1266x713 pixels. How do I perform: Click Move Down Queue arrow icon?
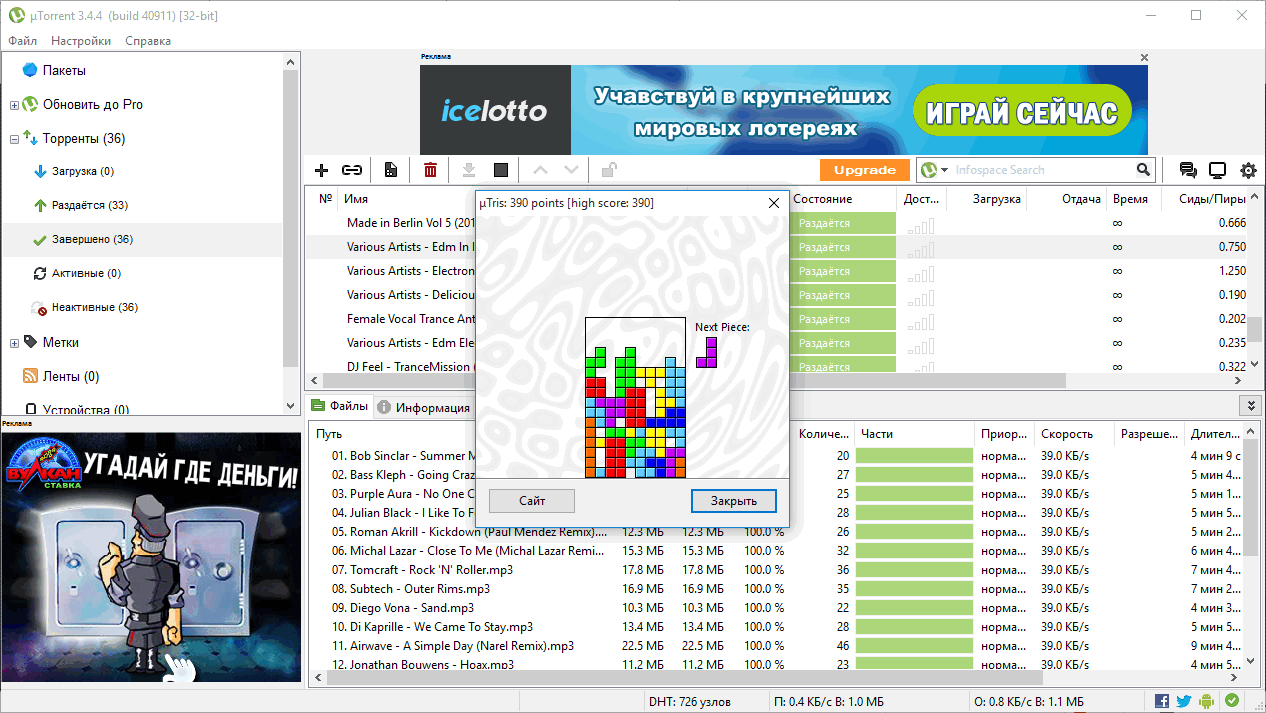point(571,170)
